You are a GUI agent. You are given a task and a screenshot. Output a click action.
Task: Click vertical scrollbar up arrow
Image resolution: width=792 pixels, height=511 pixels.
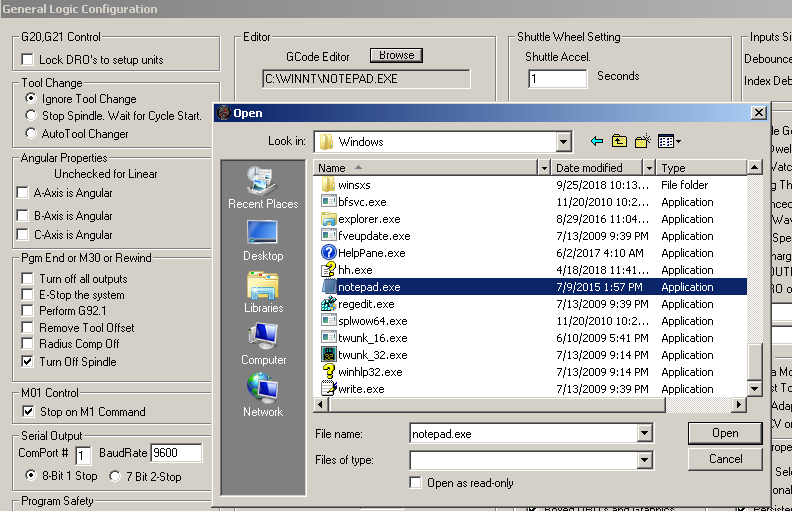coord(754,168)
